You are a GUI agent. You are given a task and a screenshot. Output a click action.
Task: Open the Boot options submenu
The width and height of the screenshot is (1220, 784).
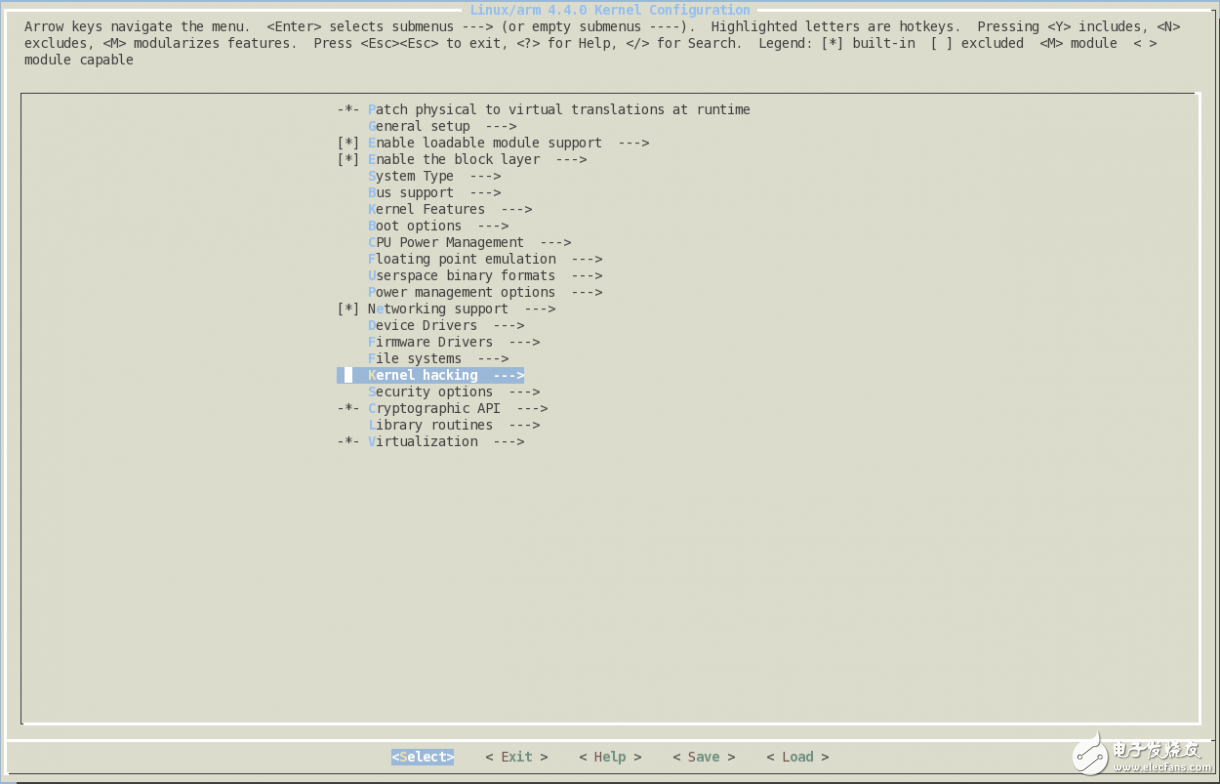click(415, 225)
